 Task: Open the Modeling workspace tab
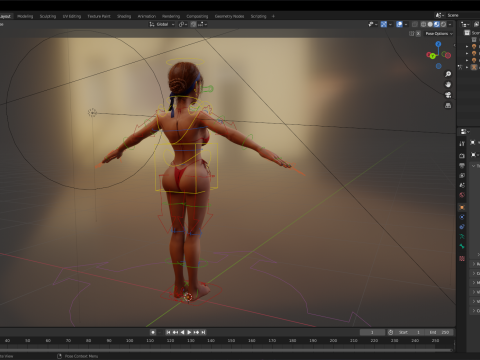coord(25,16)
